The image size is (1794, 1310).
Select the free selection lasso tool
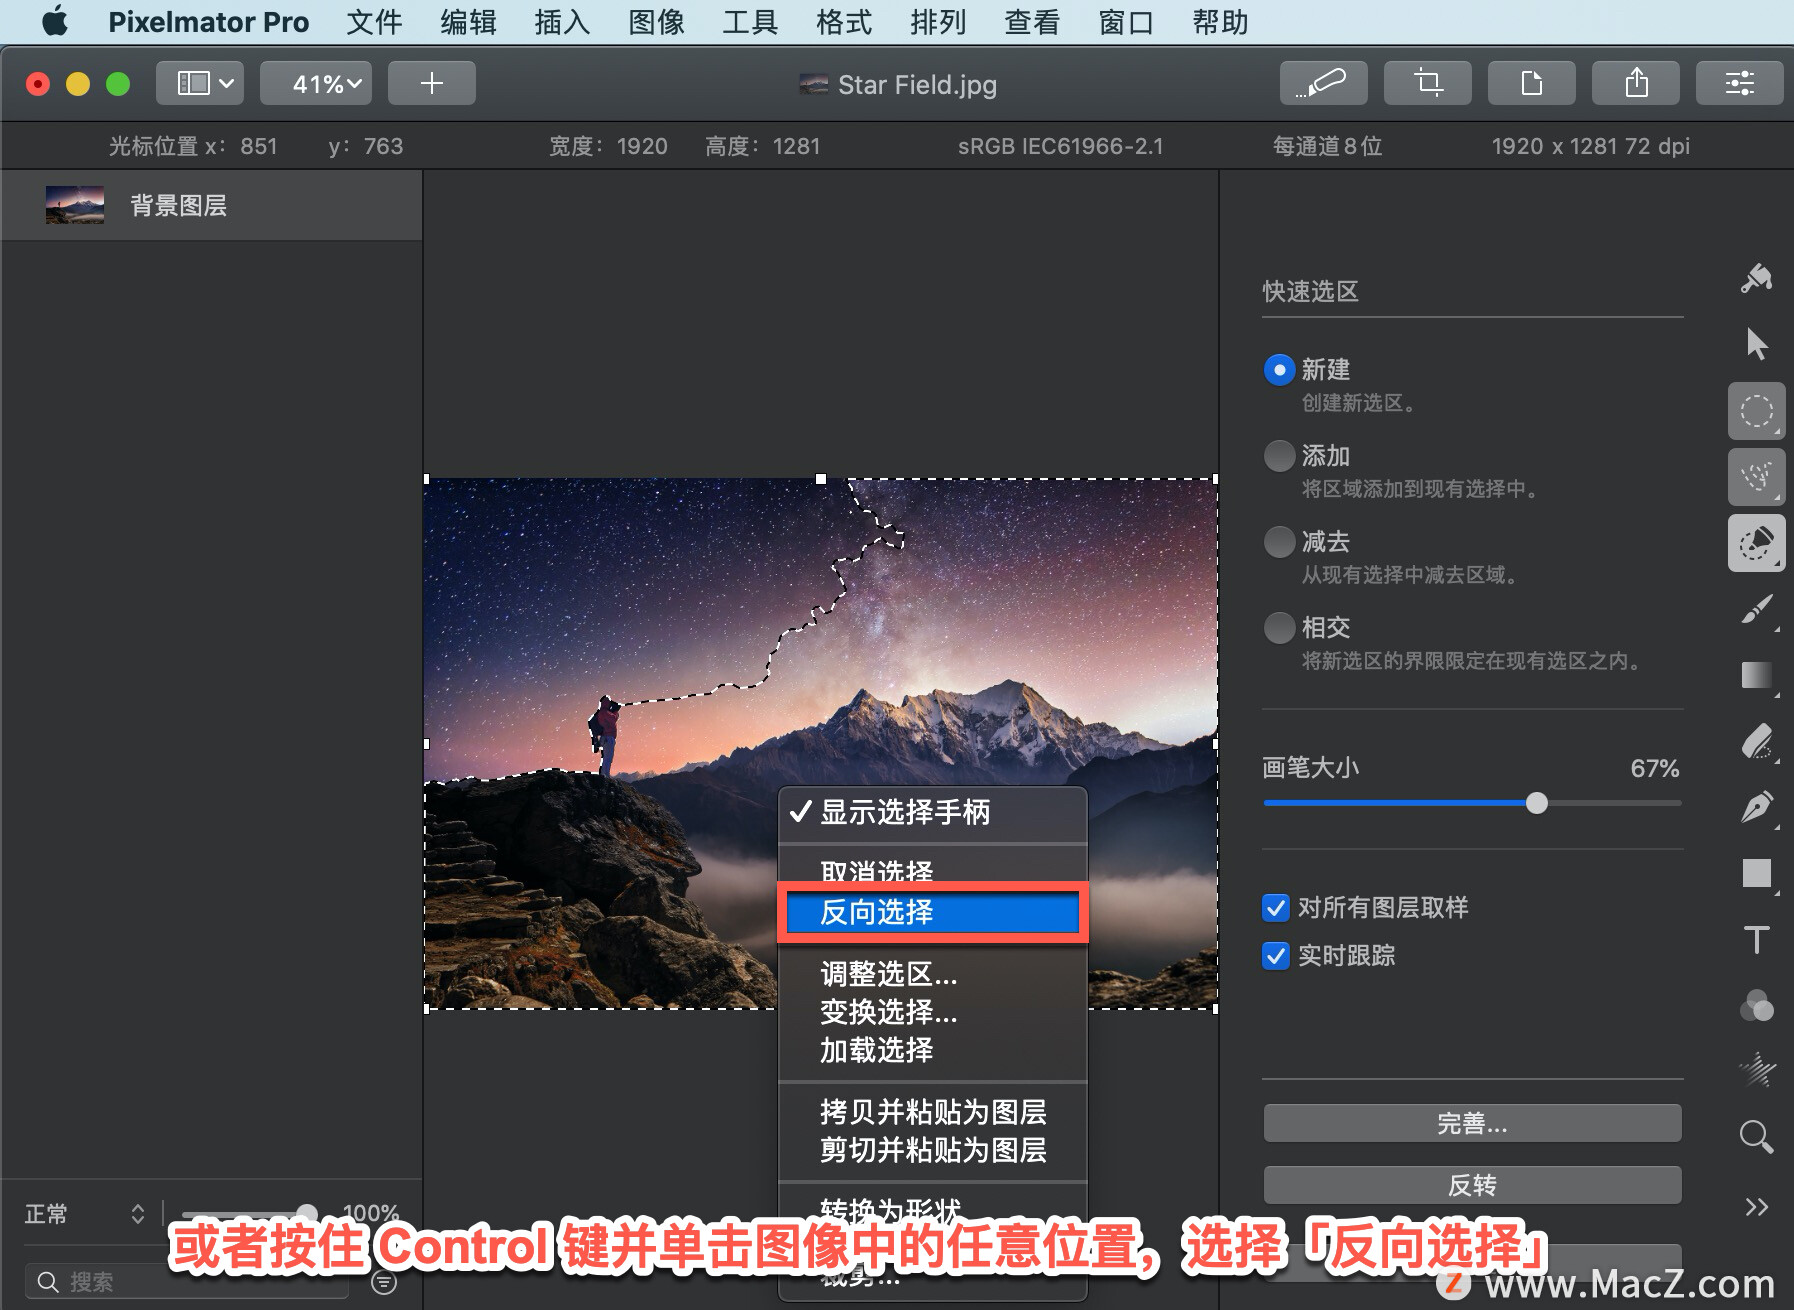click(x=1756, y=477)
